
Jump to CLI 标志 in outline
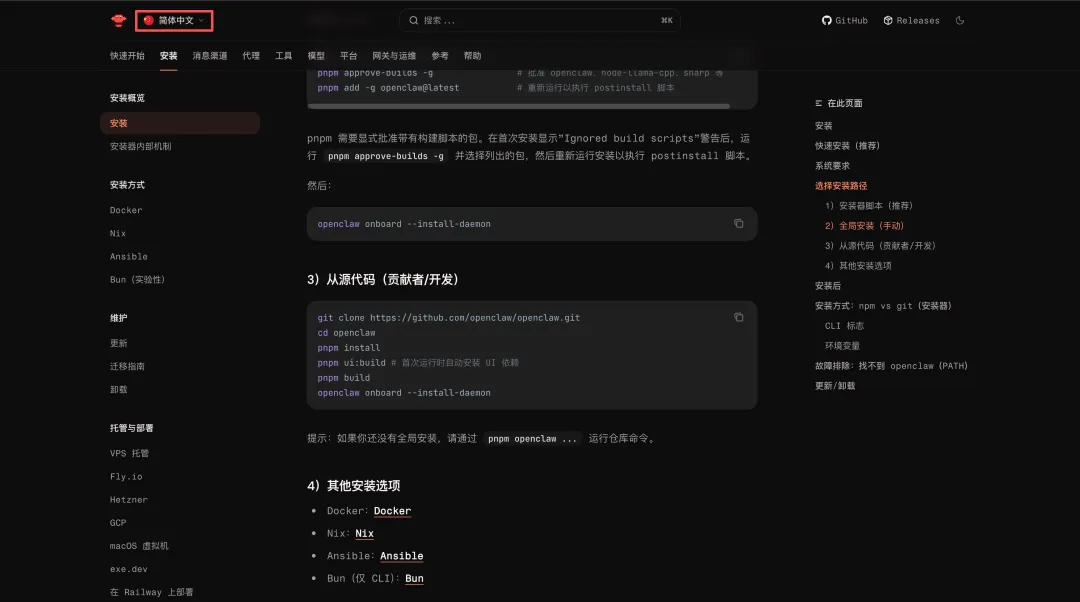(x=844, y=326)
